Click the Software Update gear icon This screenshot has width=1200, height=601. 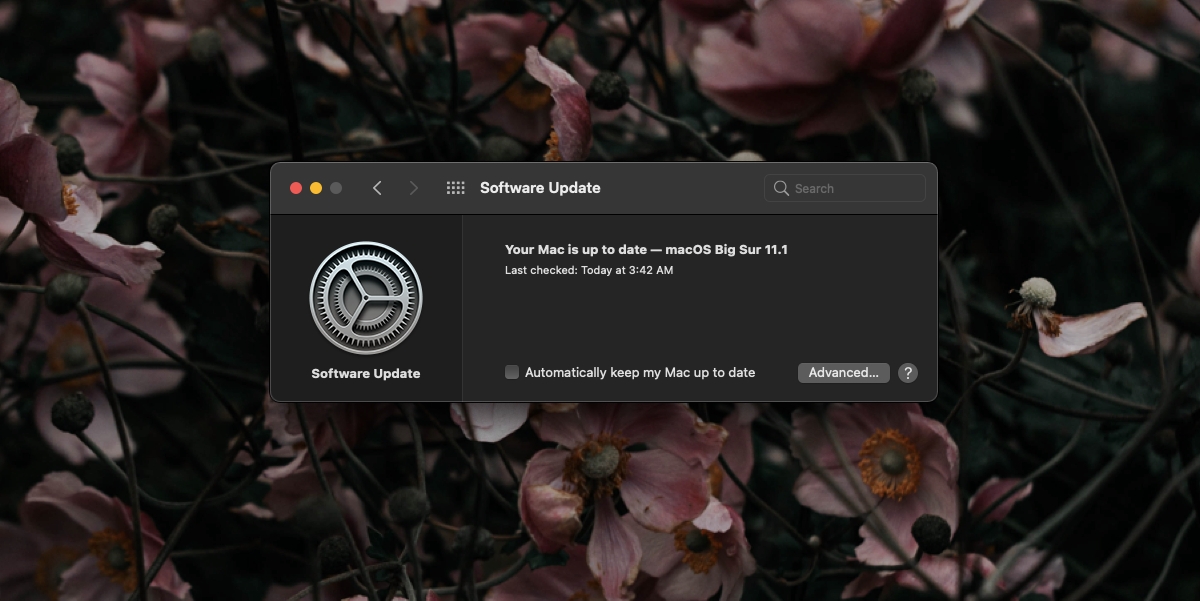pyautogui.click(x=366, y=298)
